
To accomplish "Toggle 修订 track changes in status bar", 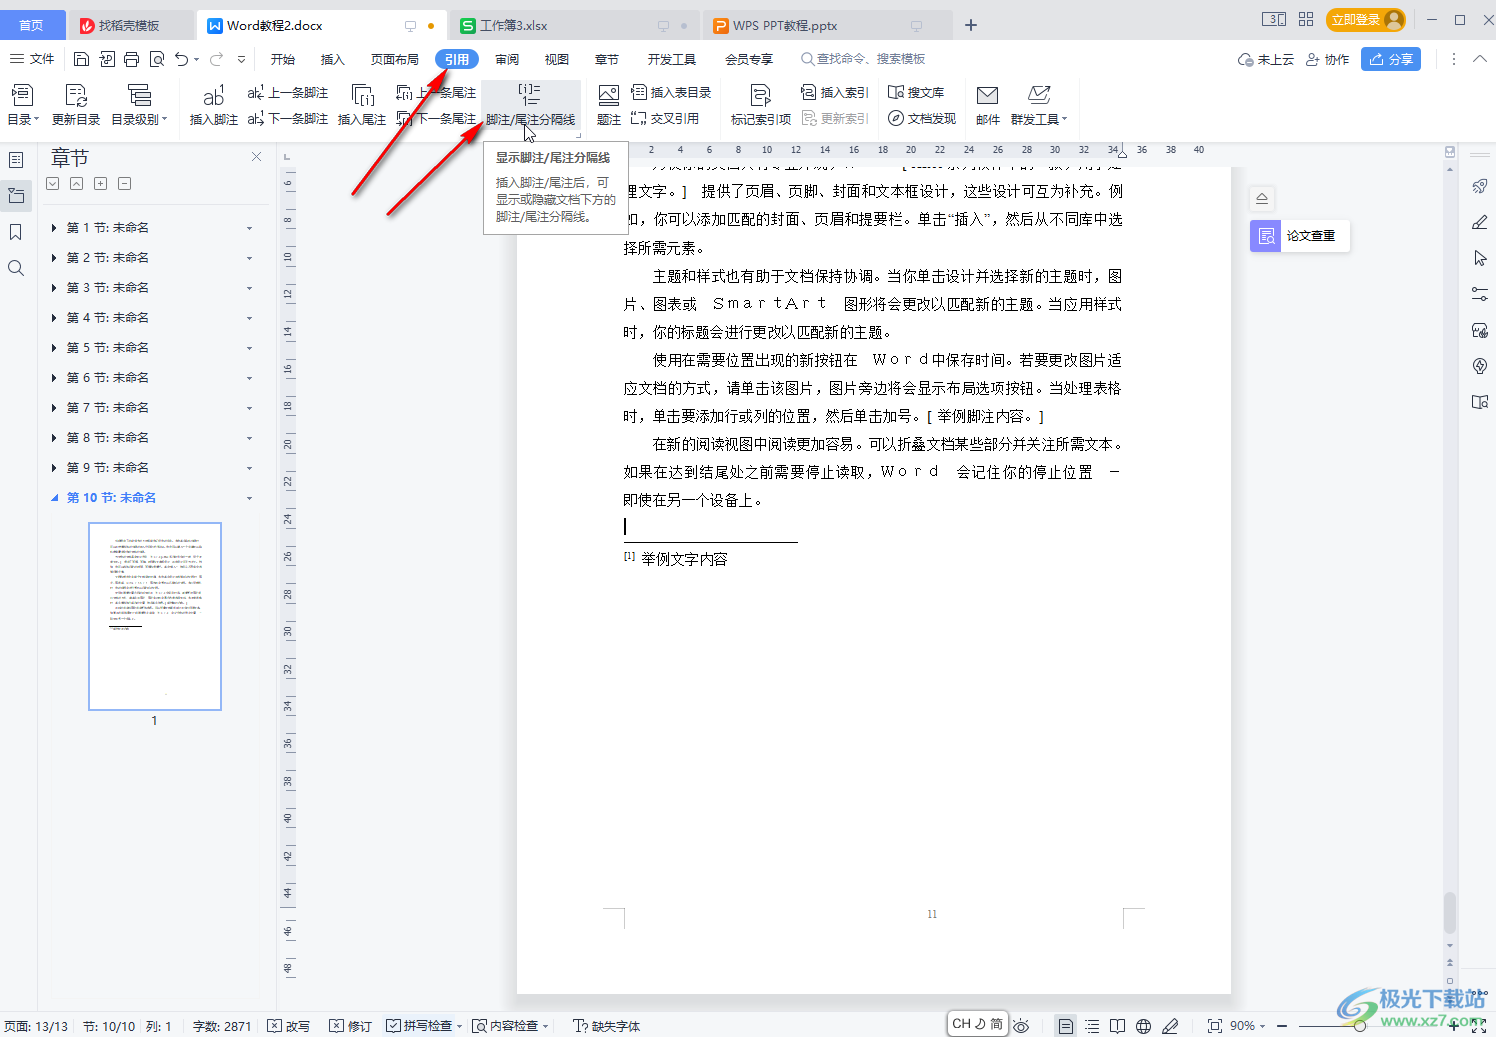I will click(351, 1026).
